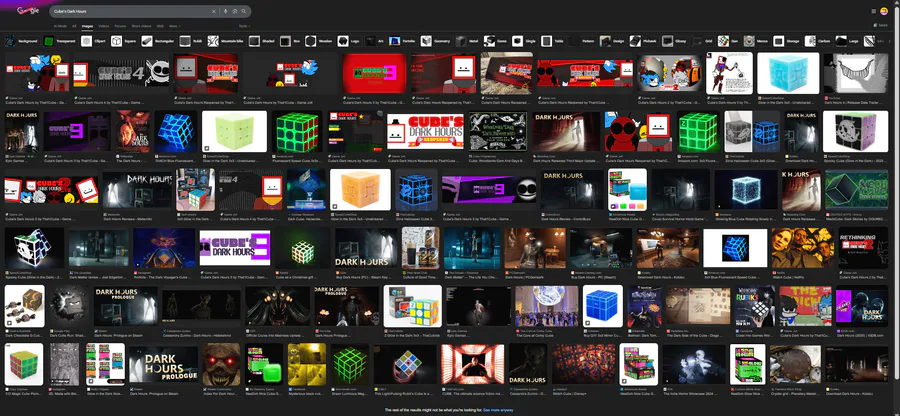Open the Google logo homepage link

point(28,11)
